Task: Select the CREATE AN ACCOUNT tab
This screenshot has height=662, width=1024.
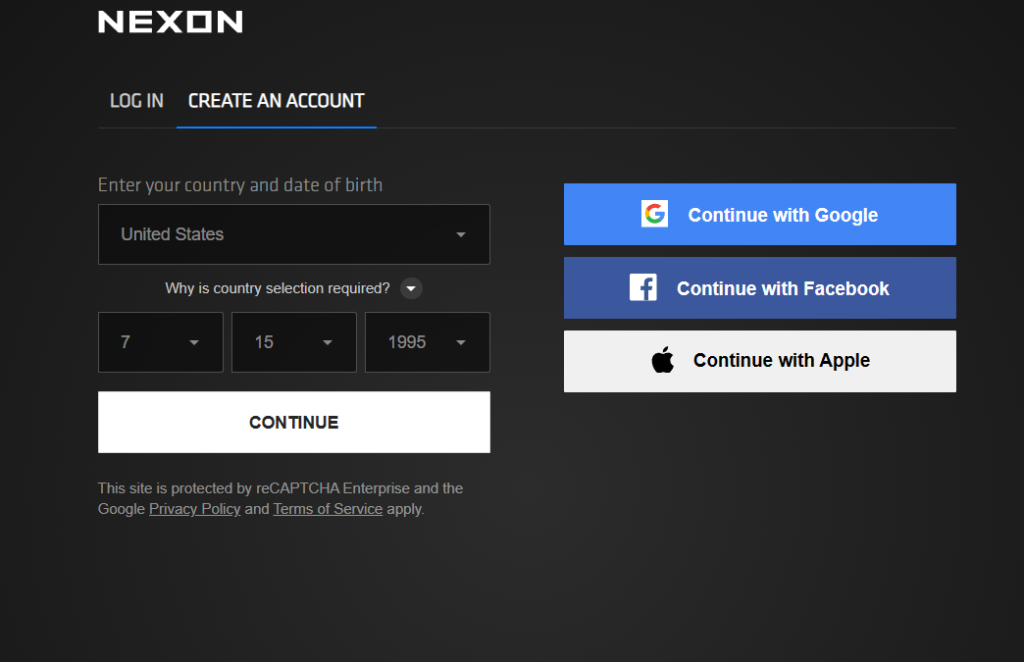Action: click(x=276, y=101)
